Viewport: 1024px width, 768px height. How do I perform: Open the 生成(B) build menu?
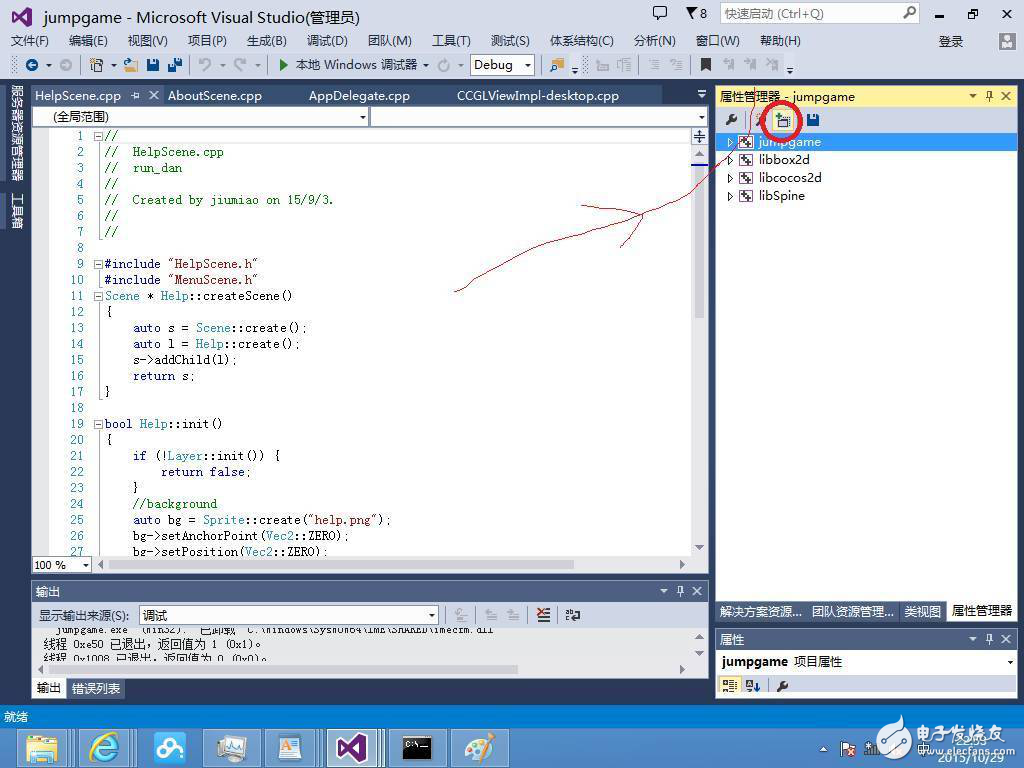click(x=266, y=41)
